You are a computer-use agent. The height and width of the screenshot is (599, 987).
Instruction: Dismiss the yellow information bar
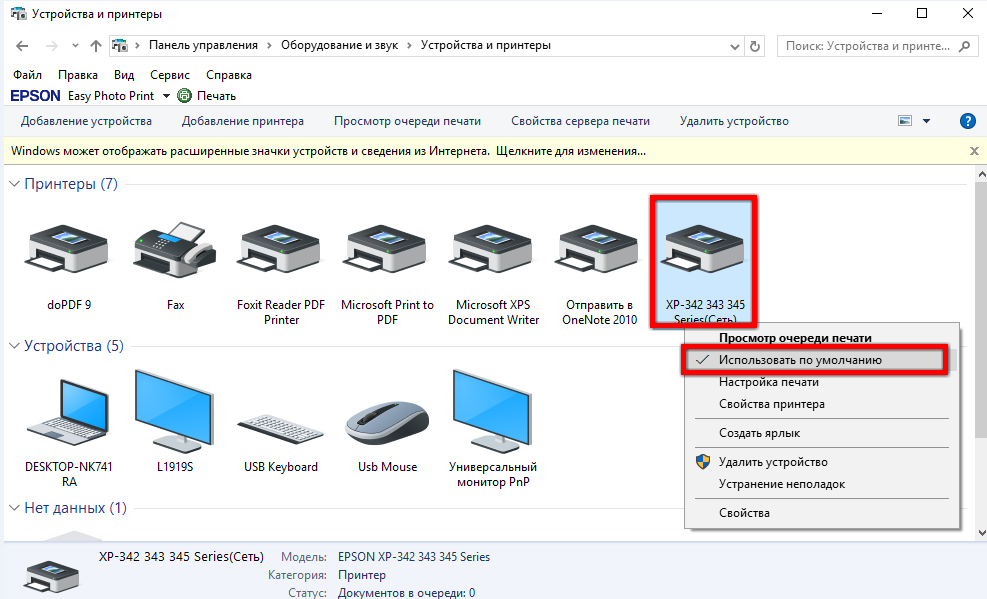coord(974,151)
